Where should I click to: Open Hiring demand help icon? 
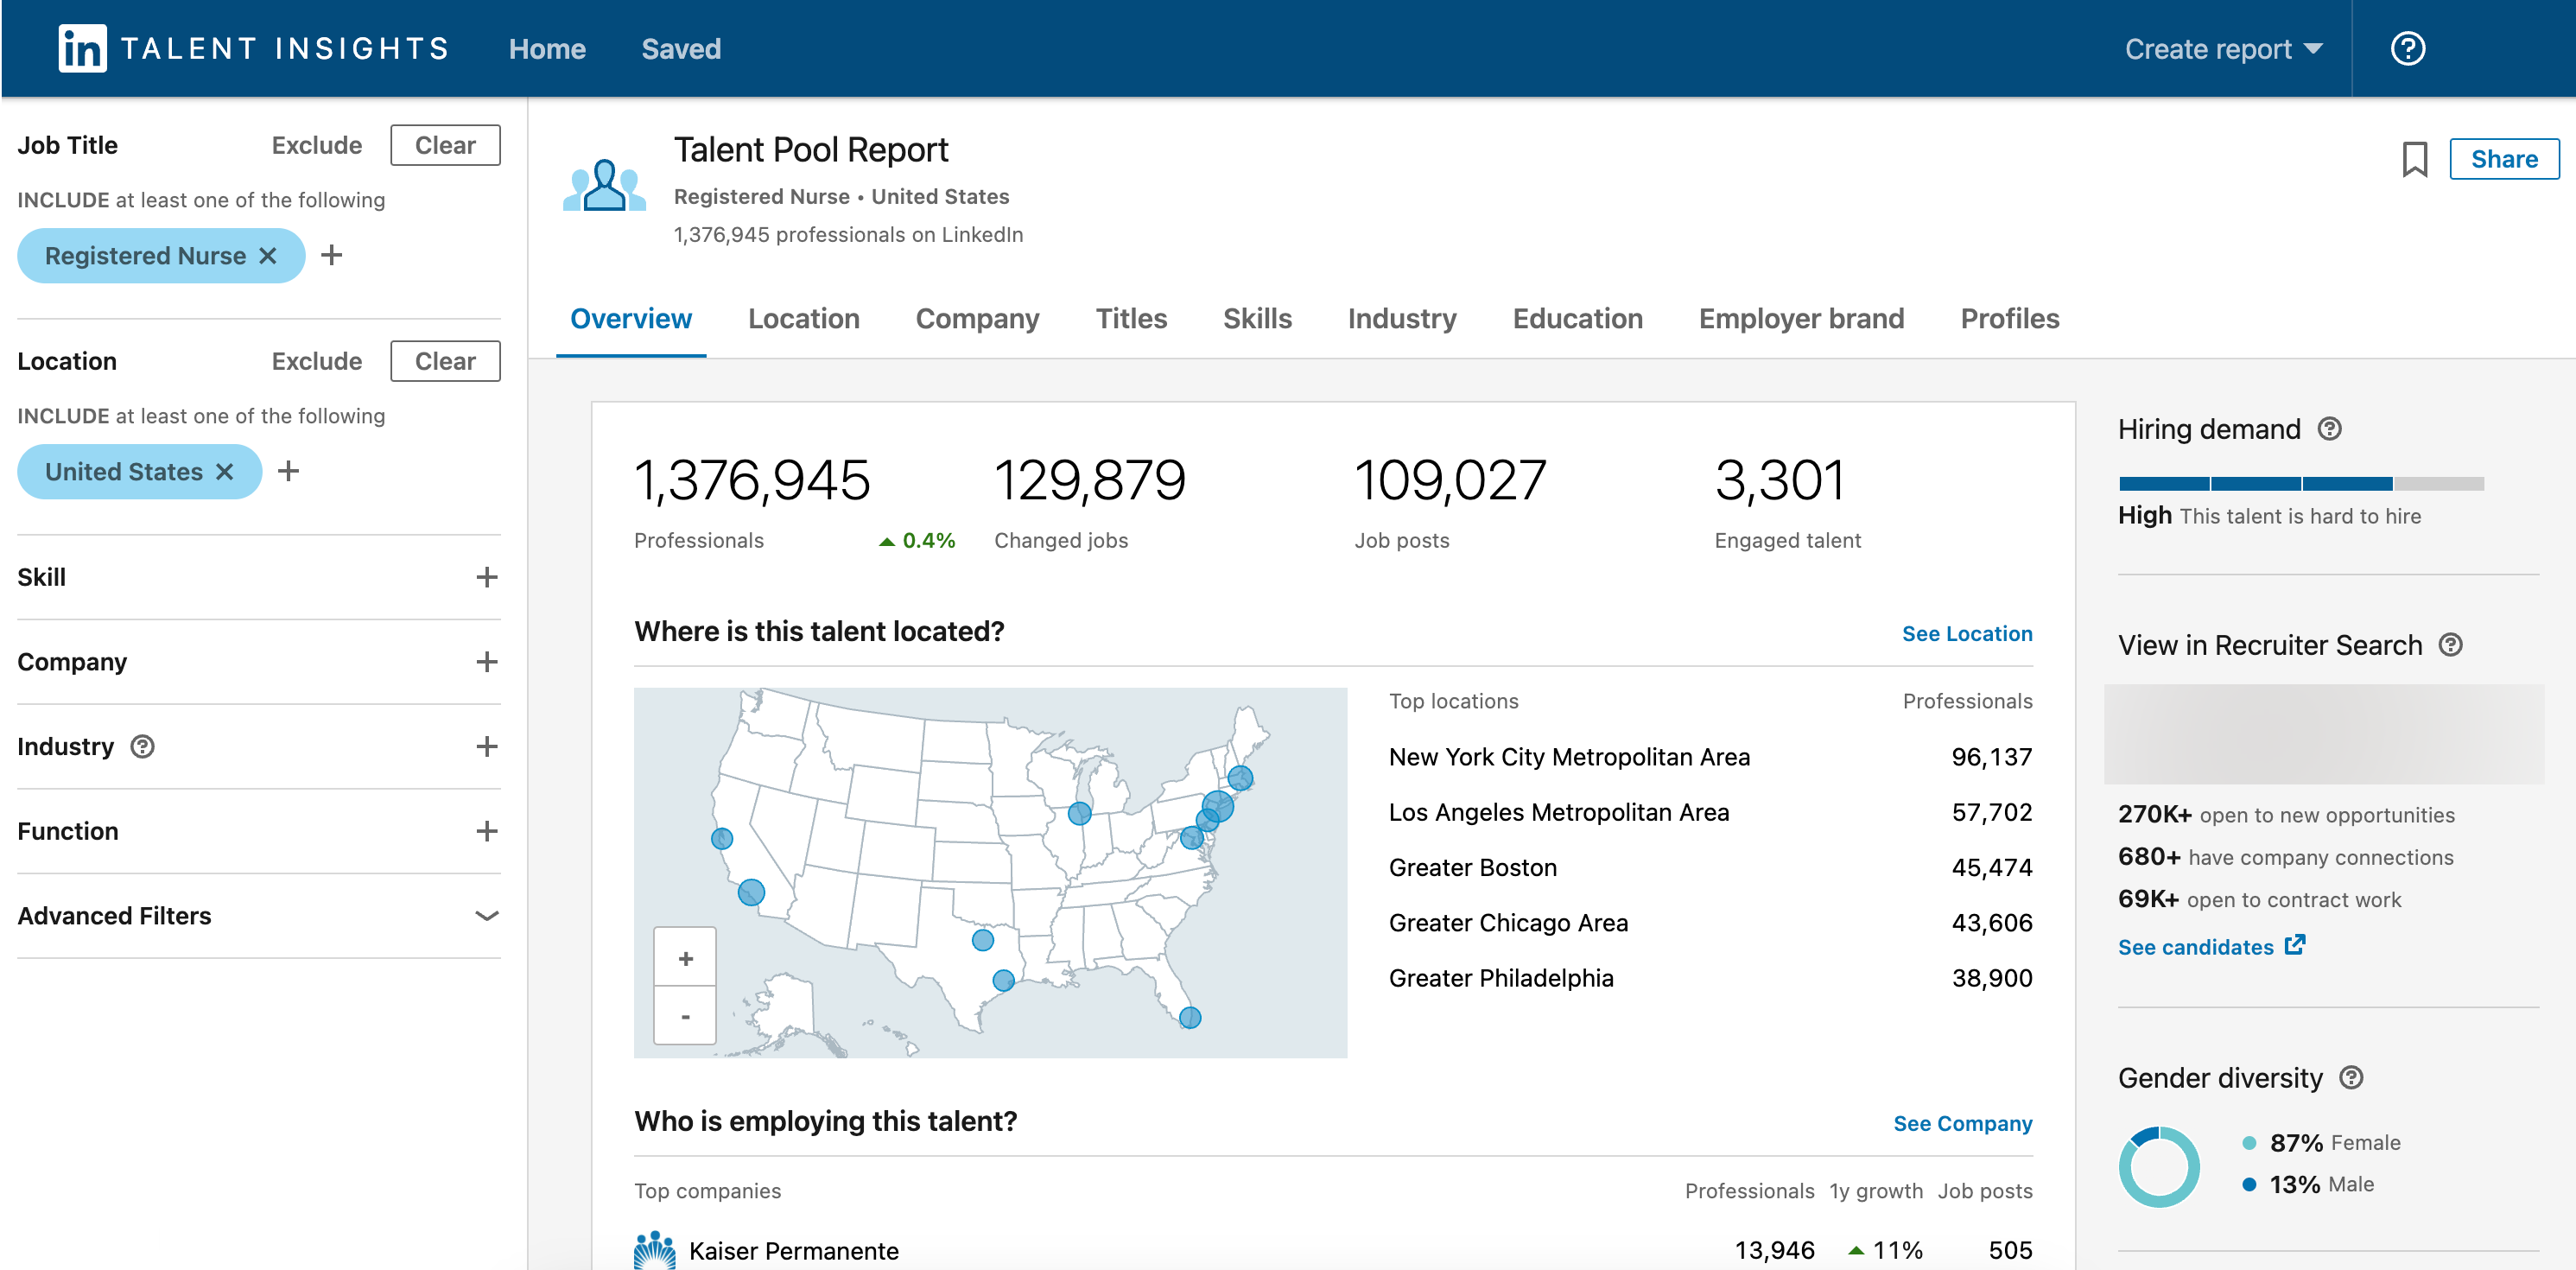2329,429
